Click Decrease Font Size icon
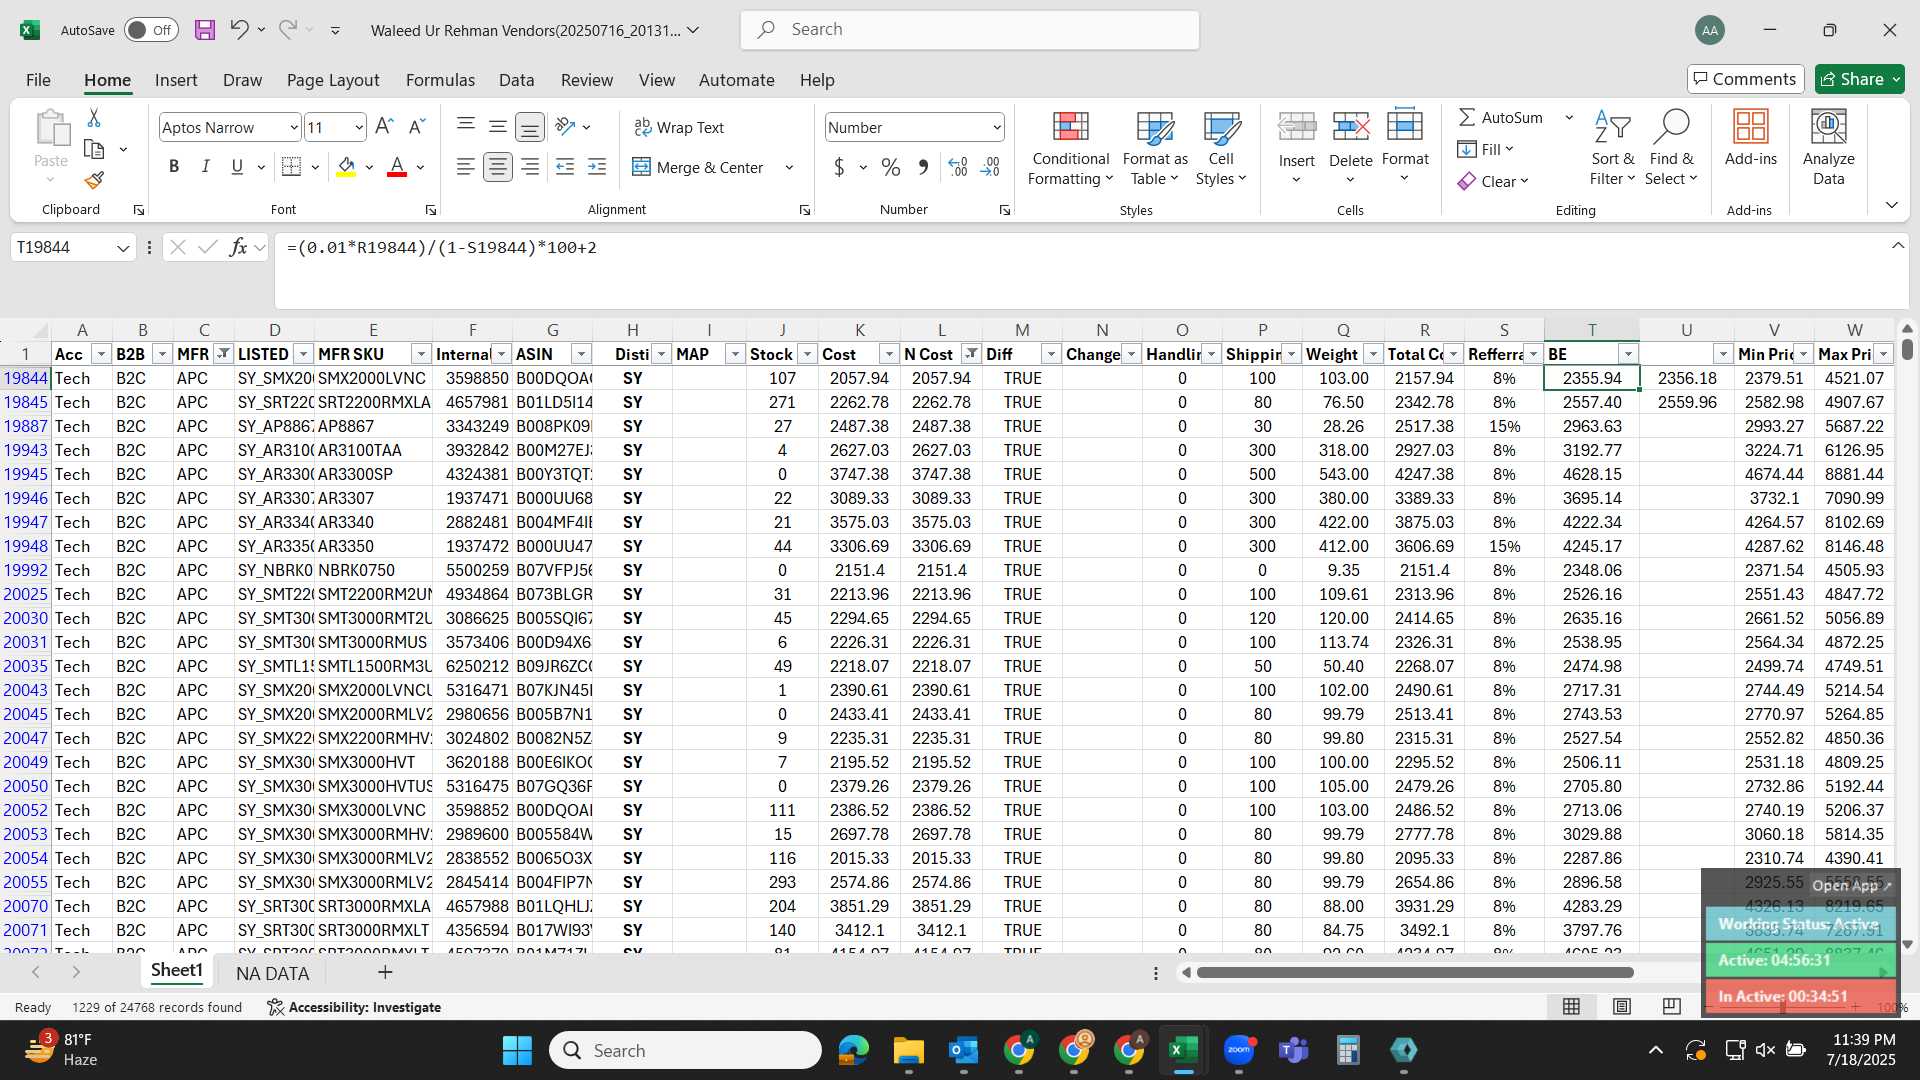Screen dimensions: 1920x1080 click(417, 127)
